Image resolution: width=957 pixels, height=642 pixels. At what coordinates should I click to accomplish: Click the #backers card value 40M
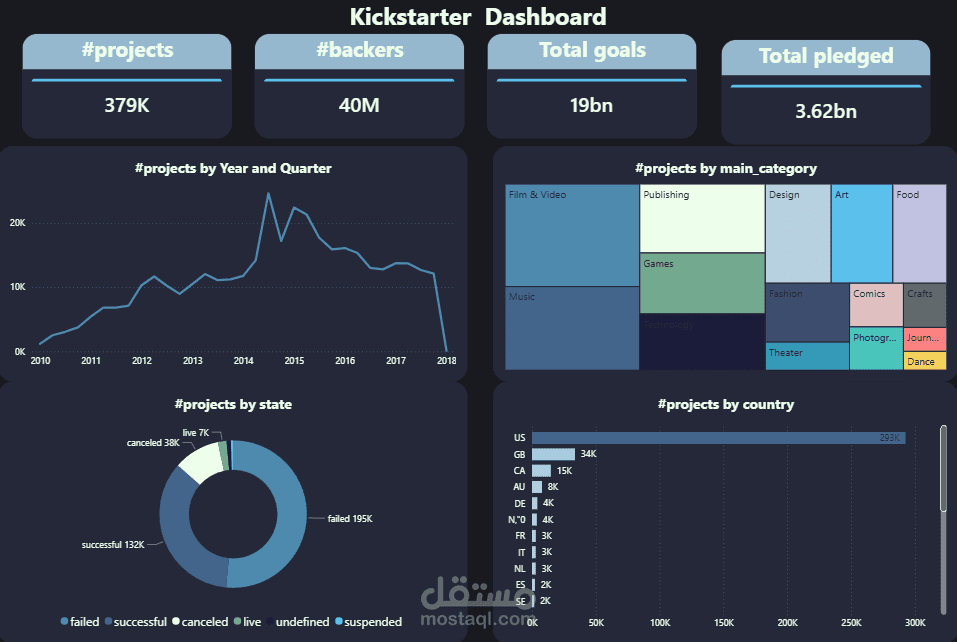tap(359, 106)
